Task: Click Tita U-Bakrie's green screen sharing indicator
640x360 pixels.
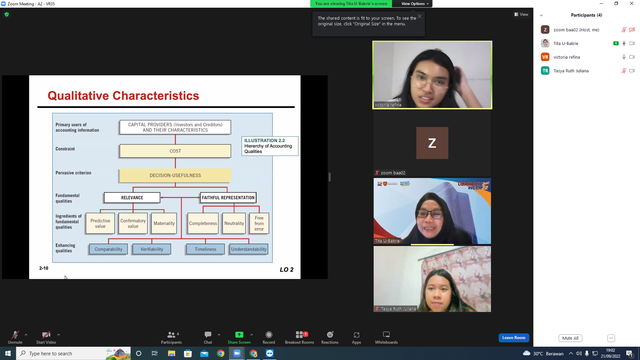Action: [x=616, y=43]
